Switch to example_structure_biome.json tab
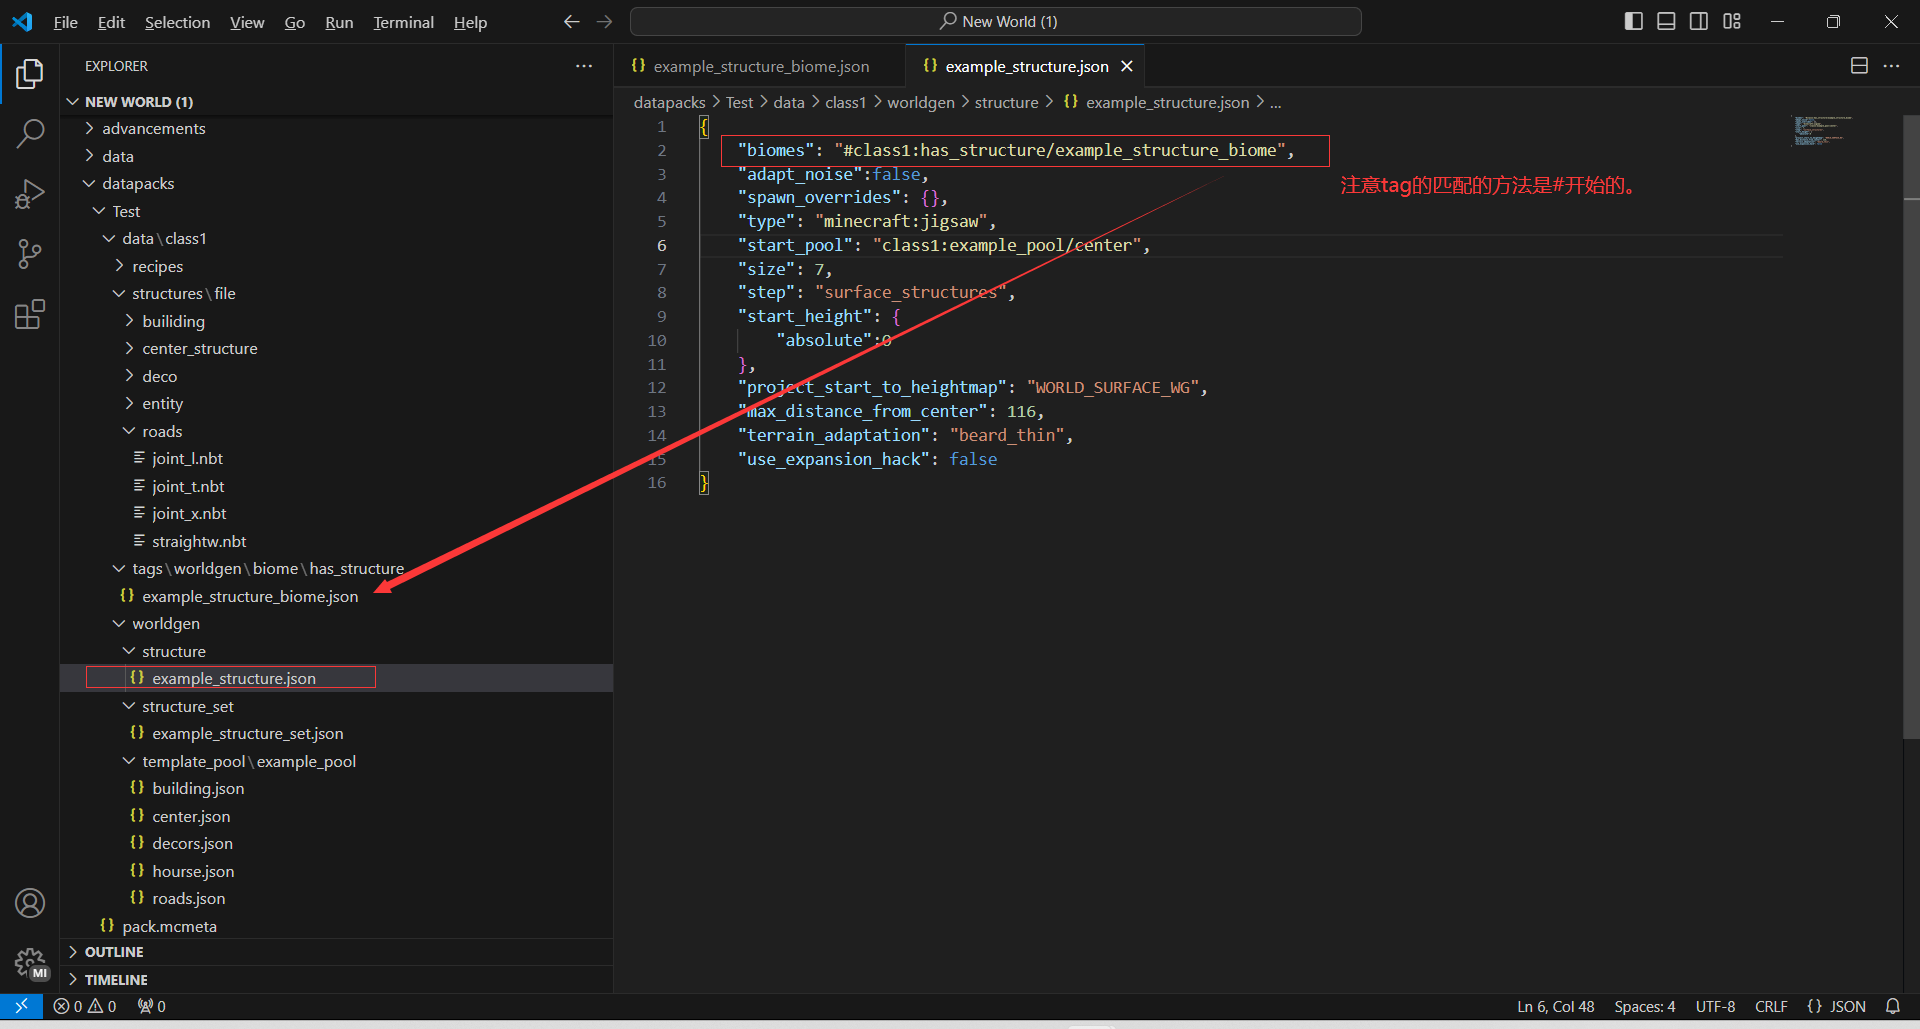Screen dimensions: 1920x1029 pos(760,66)
